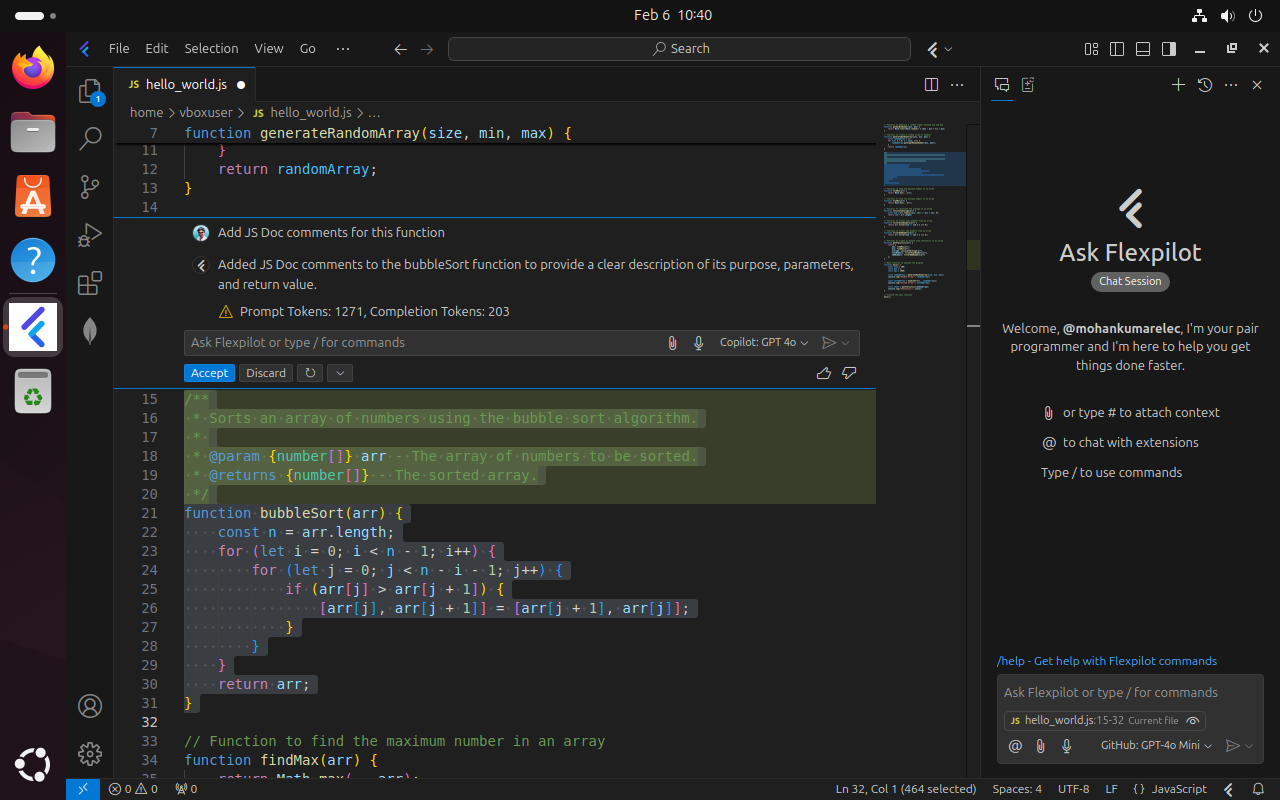Open the Search view in the sidebar

90,139
